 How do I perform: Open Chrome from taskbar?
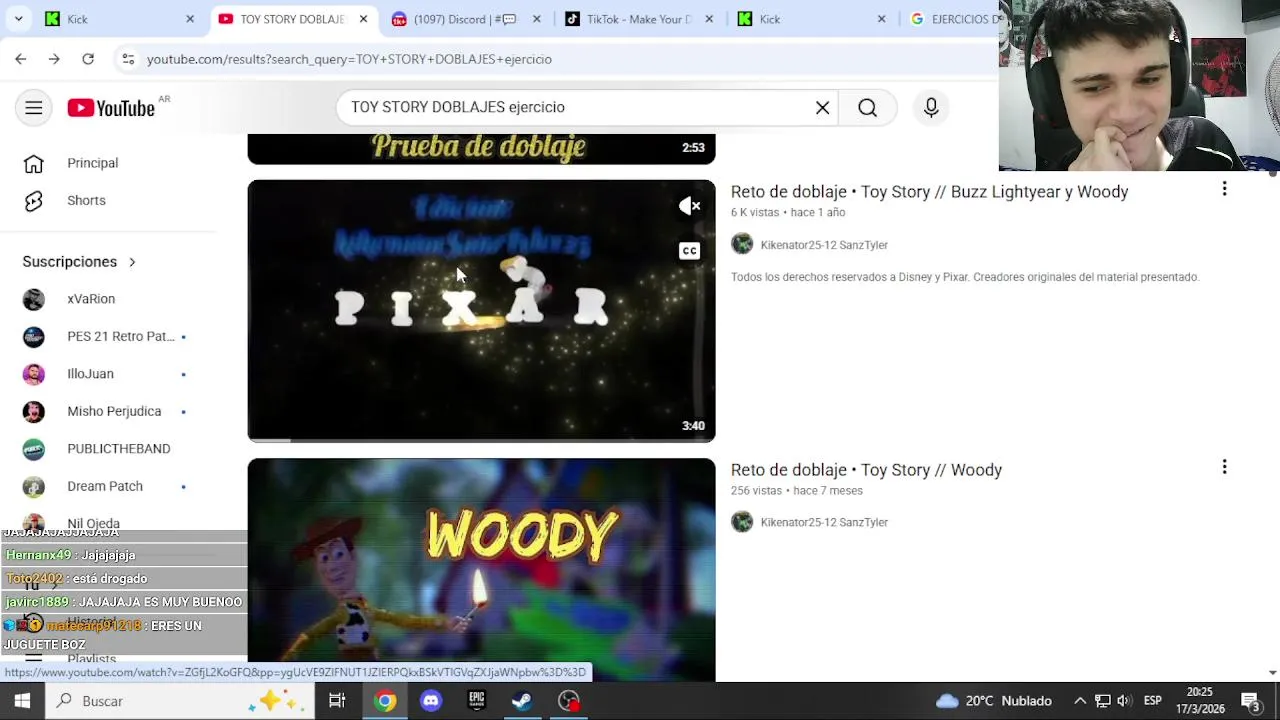(x=385, y=701)
